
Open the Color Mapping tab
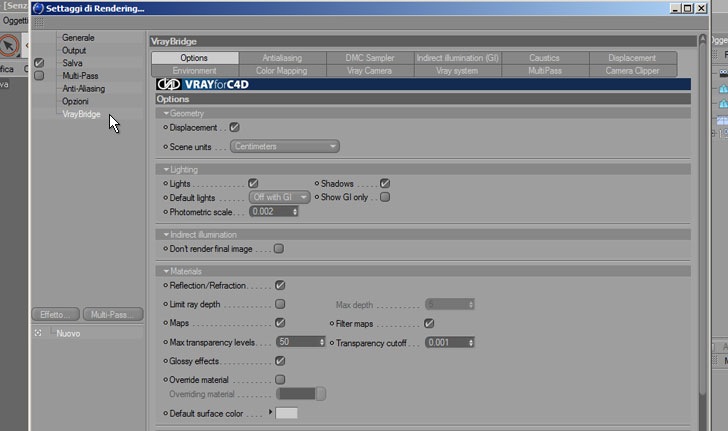point(282,71)
